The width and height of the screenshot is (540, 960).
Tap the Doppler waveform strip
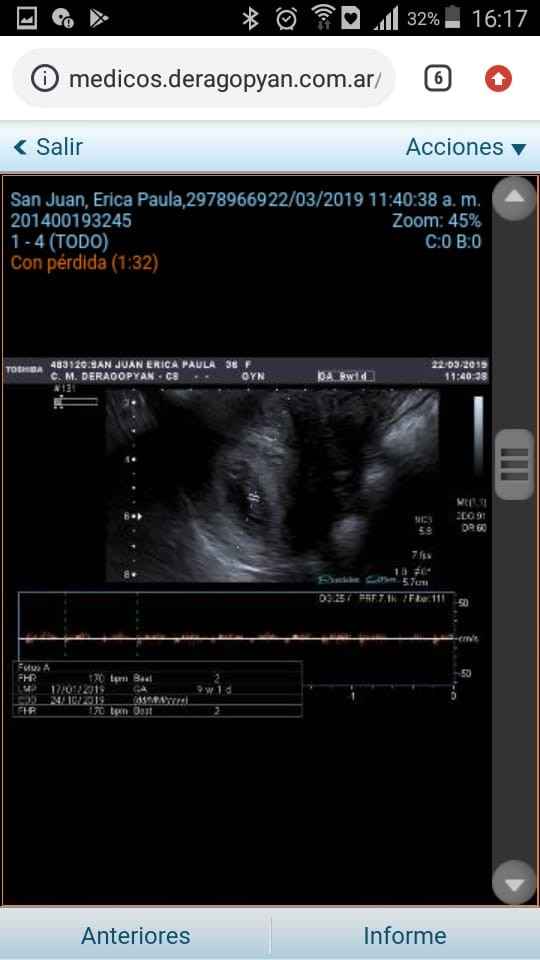(236, 638)
